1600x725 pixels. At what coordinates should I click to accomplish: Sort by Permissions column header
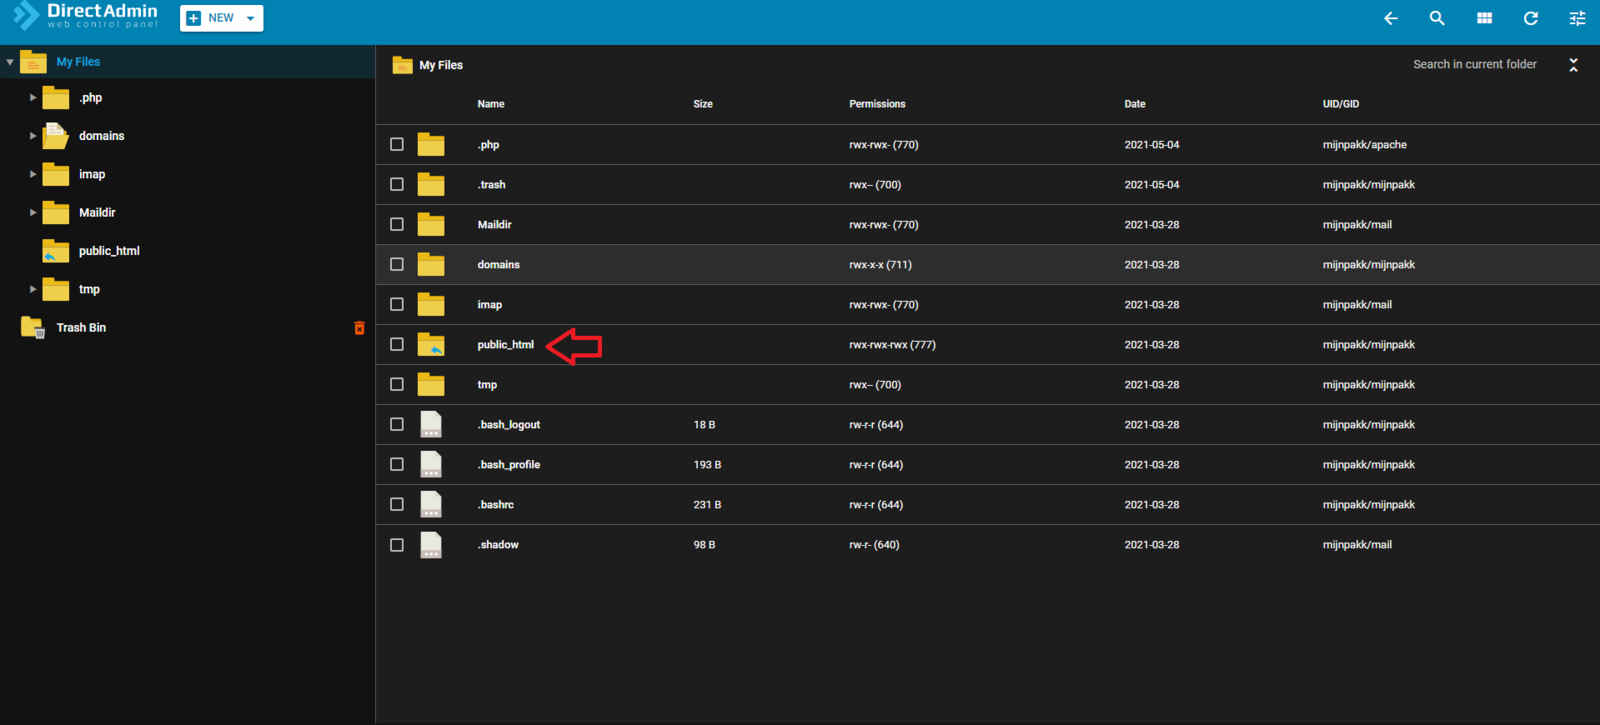[877, 104]
